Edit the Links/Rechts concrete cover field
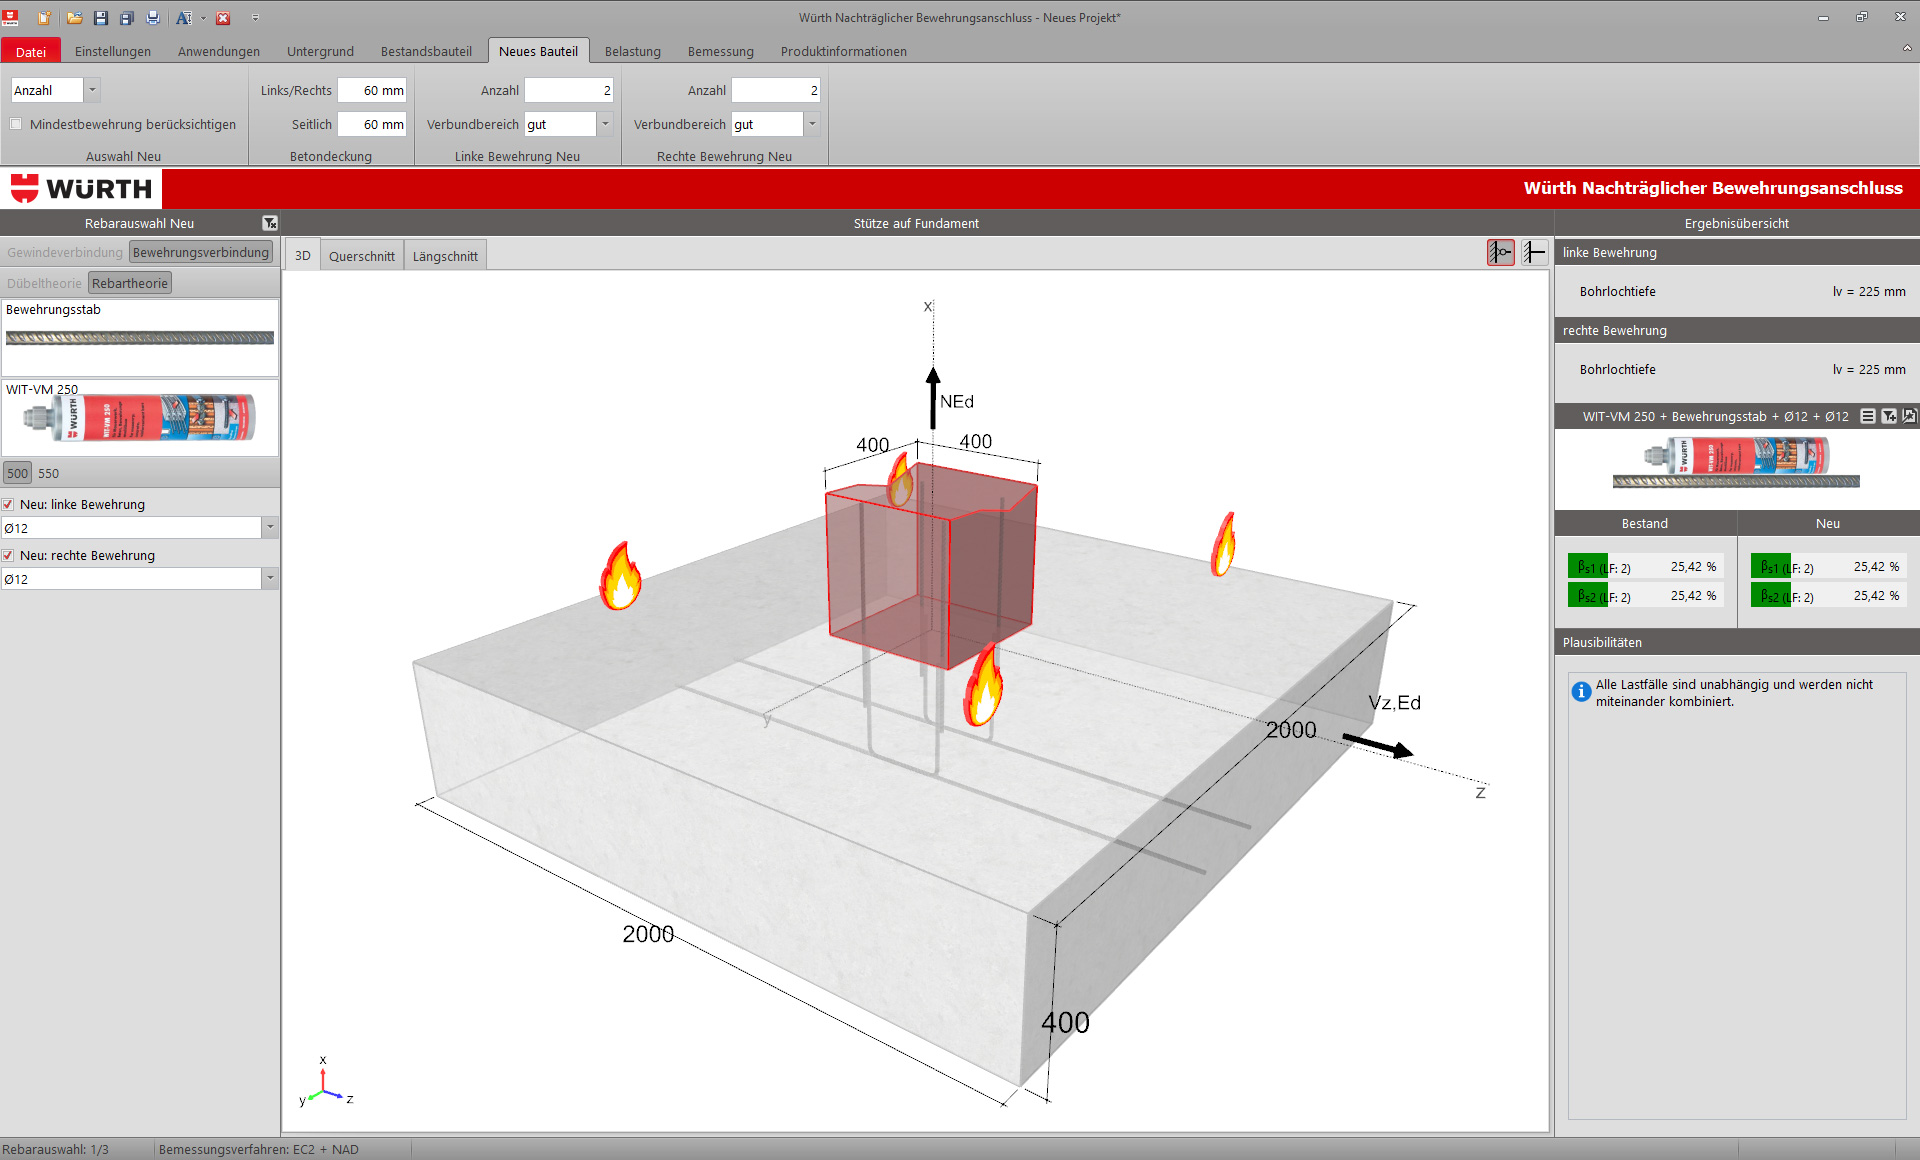This screenshot has height=1160, width=1920. coord(372,90)
